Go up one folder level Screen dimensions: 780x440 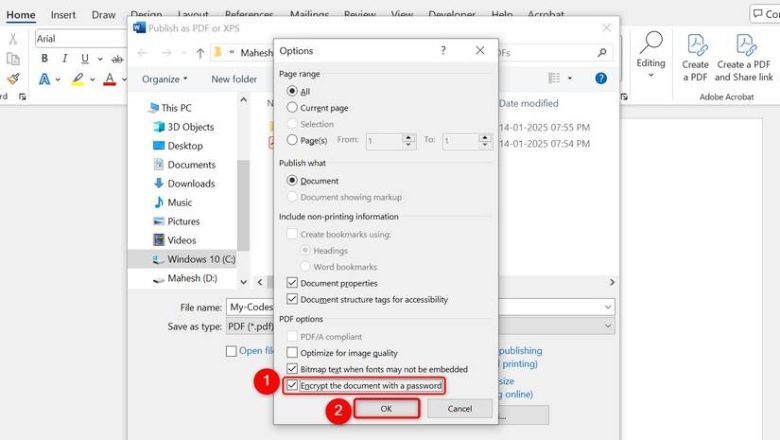pyautogui.click(x=200, y=53)
